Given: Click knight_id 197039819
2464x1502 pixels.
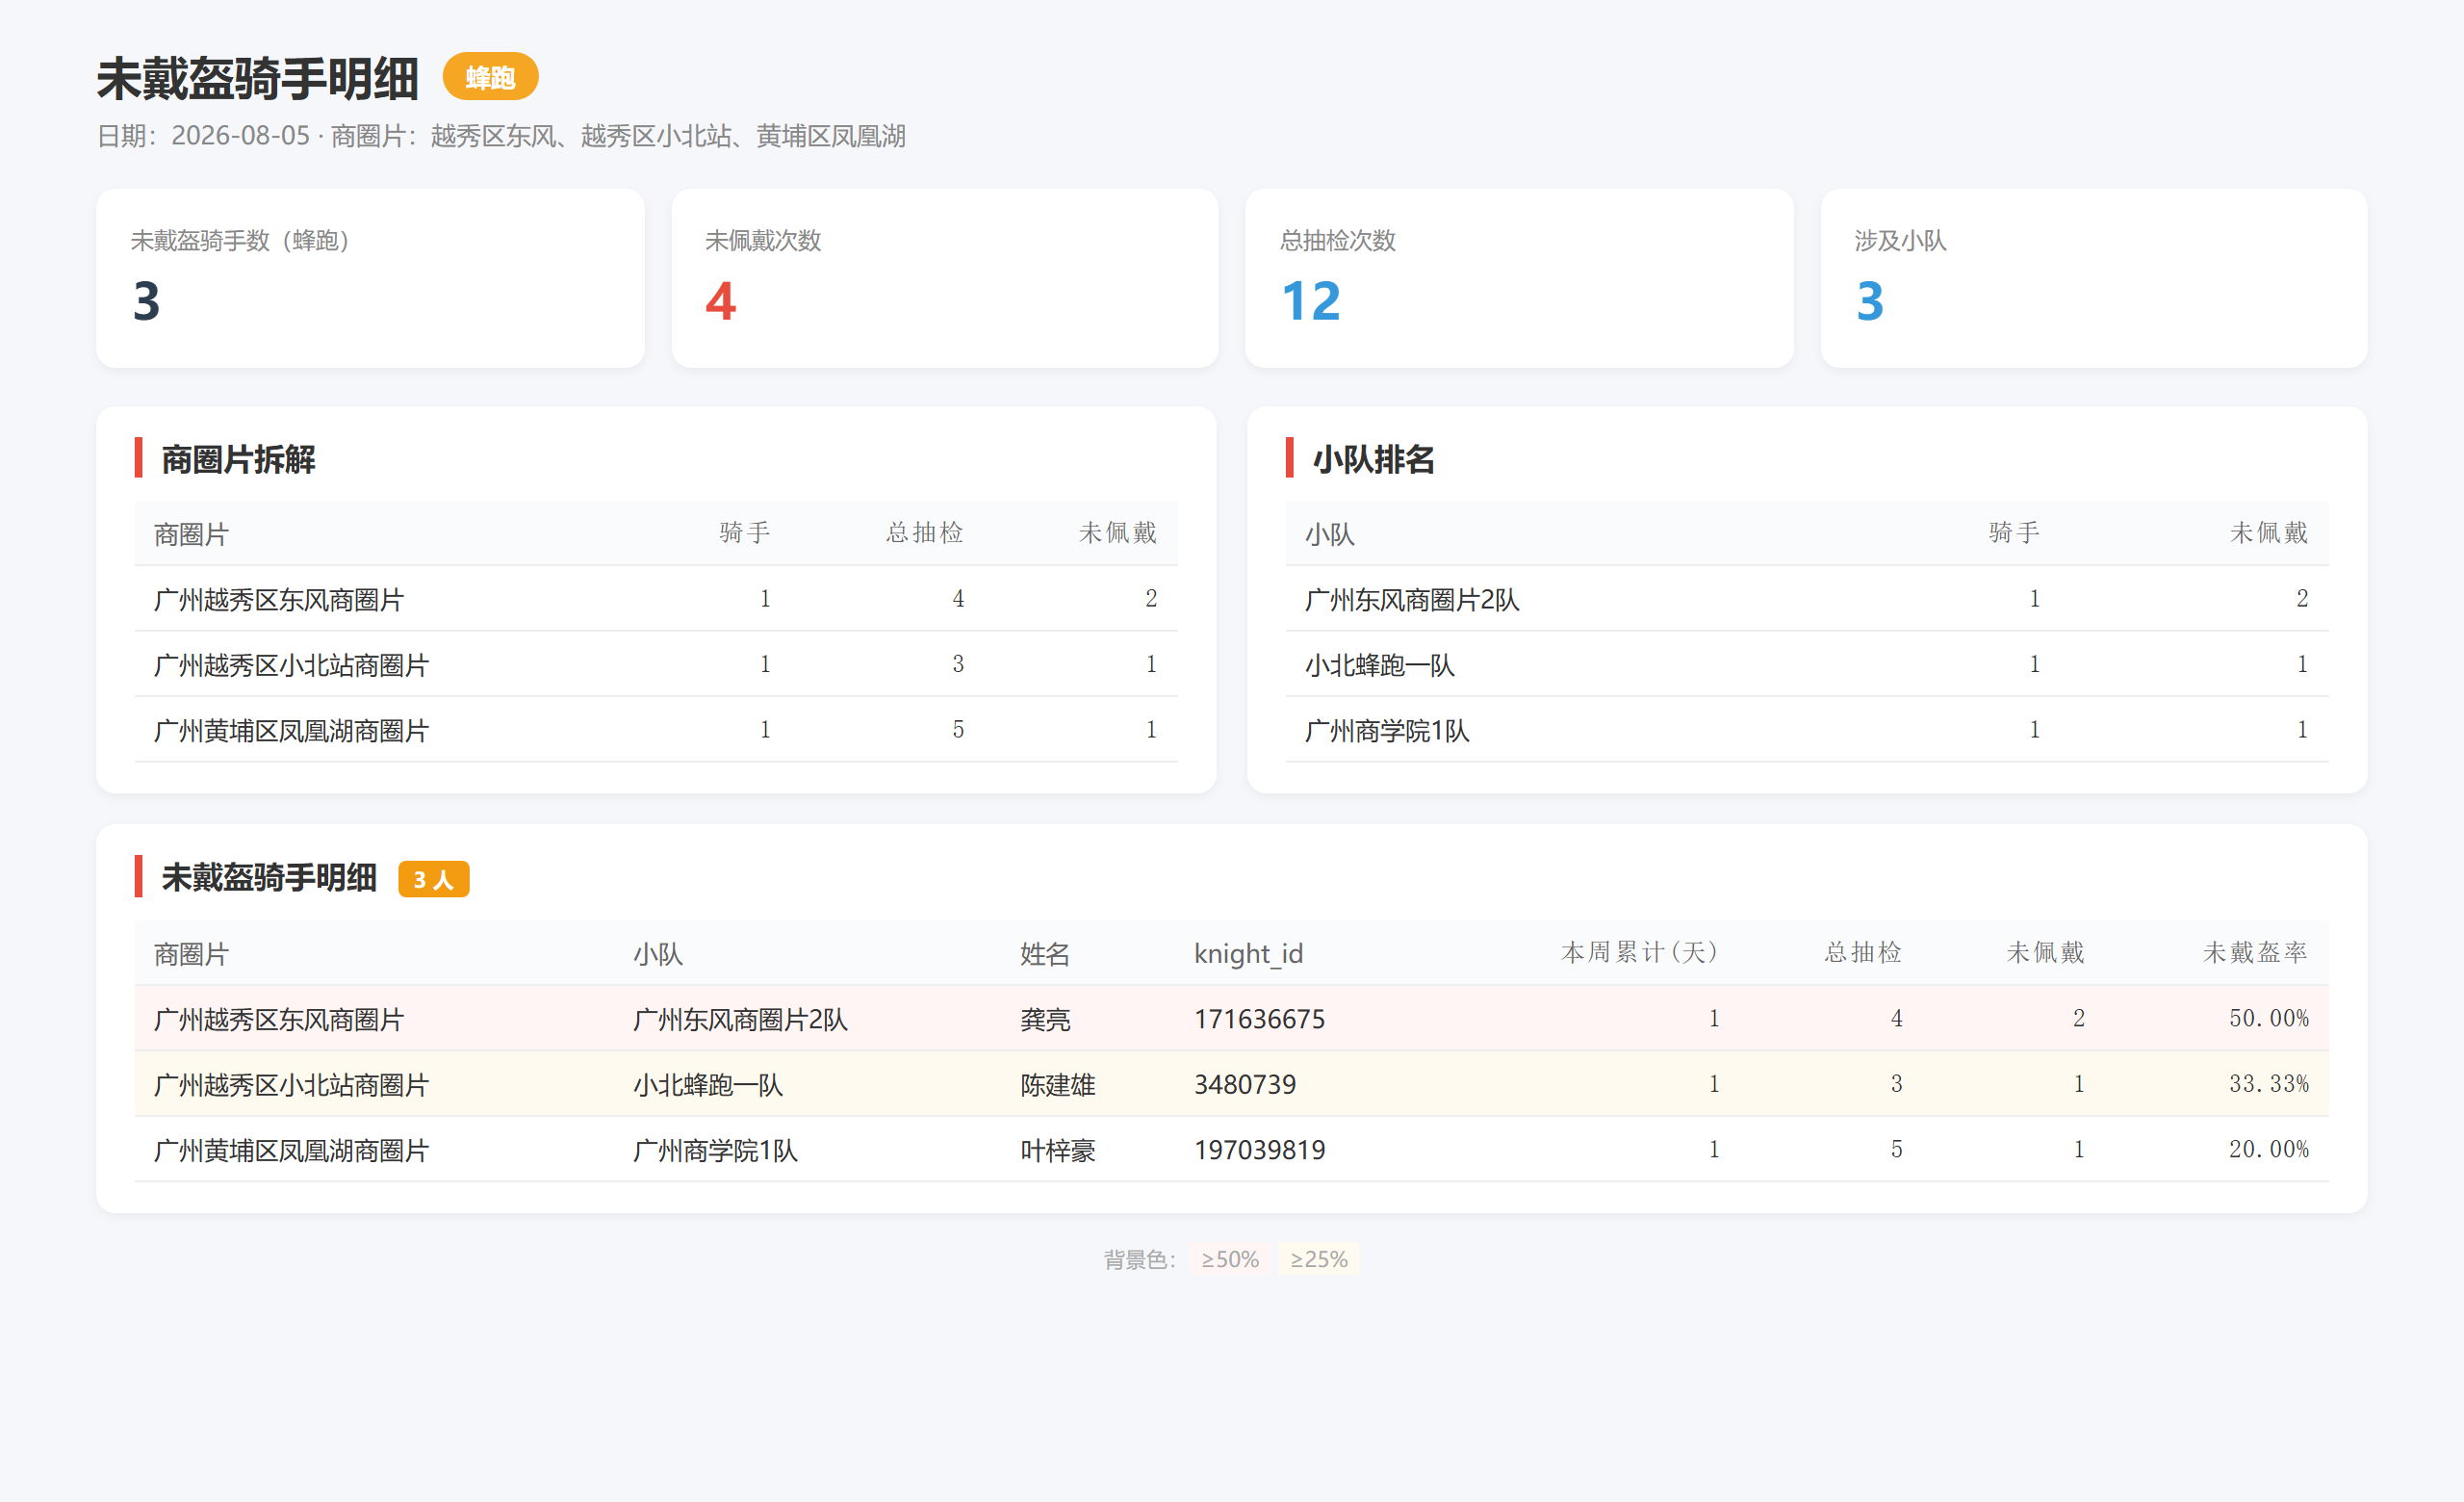Looking at the screenshot, I should 1260,1150.
